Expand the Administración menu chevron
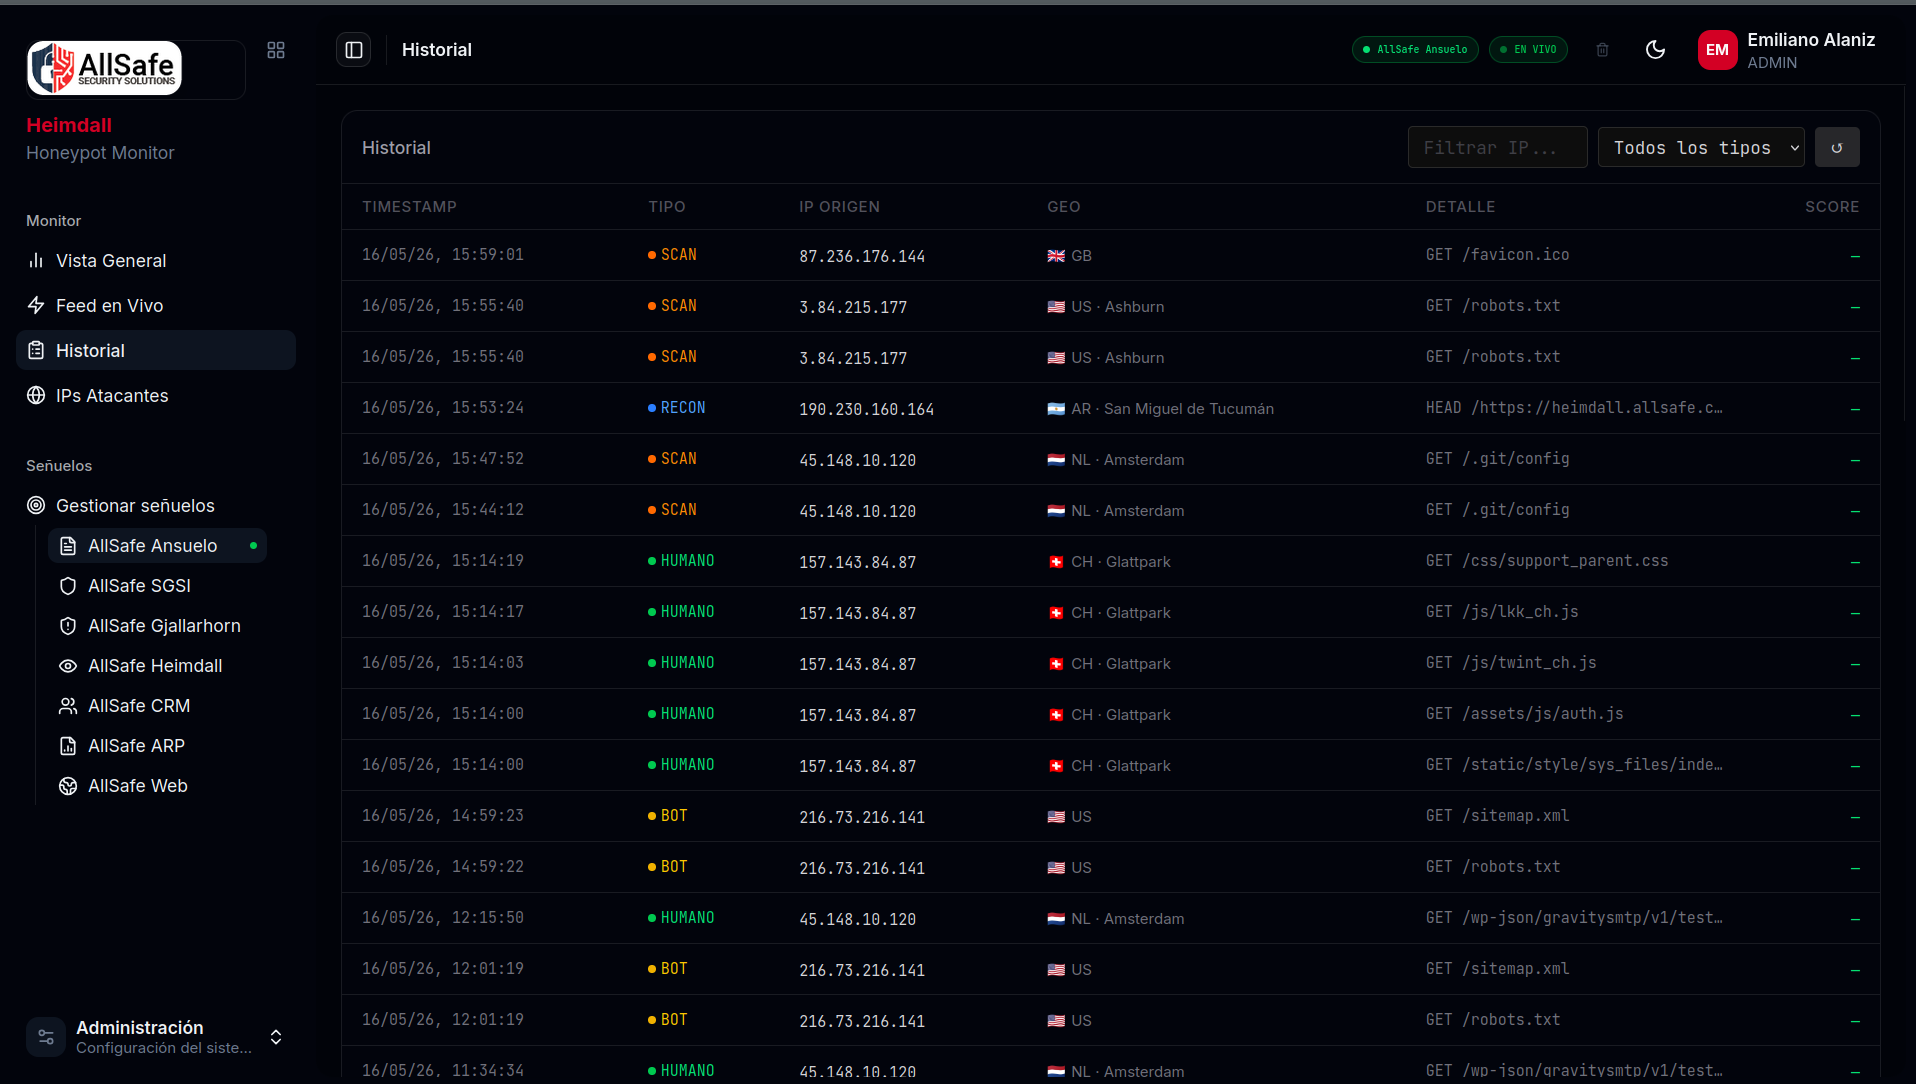This screenshot has height=1084, width=1916. point(276,1037)
